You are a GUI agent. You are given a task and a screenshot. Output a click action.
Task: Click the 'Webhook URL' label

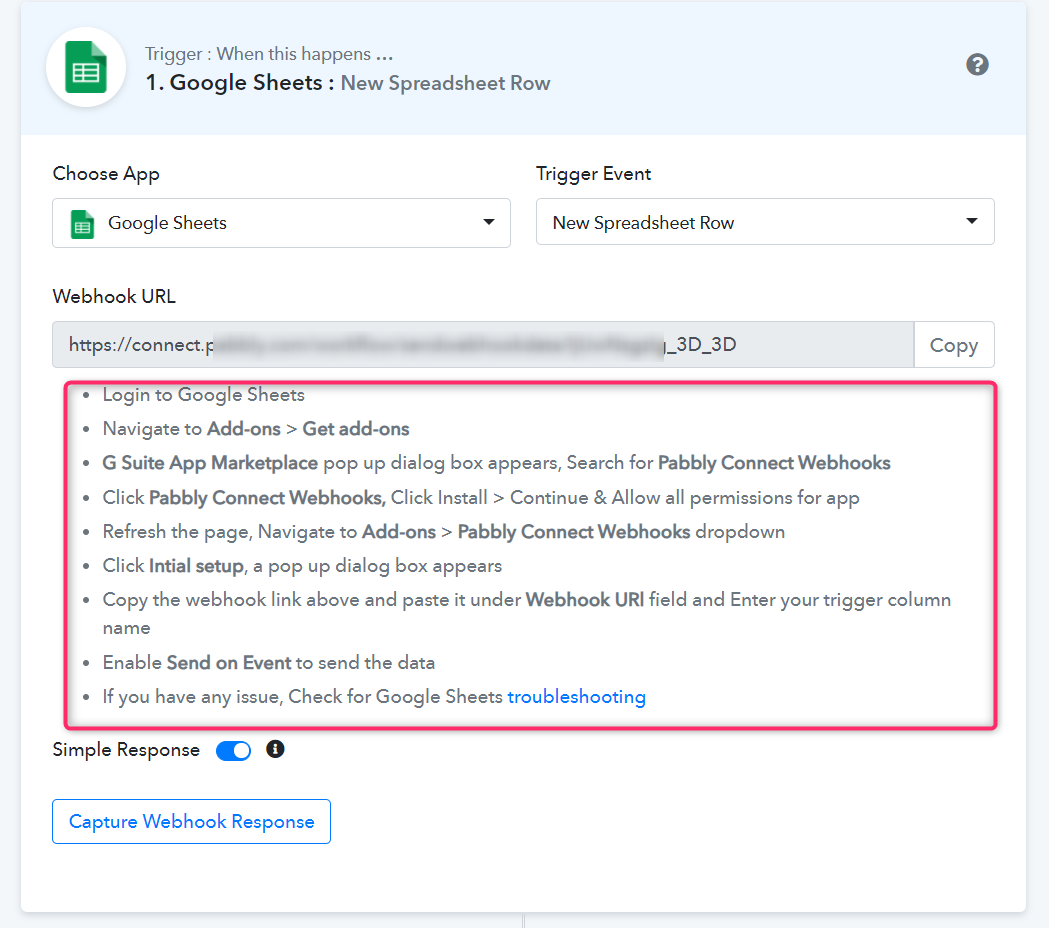click(x=114, y=296)
